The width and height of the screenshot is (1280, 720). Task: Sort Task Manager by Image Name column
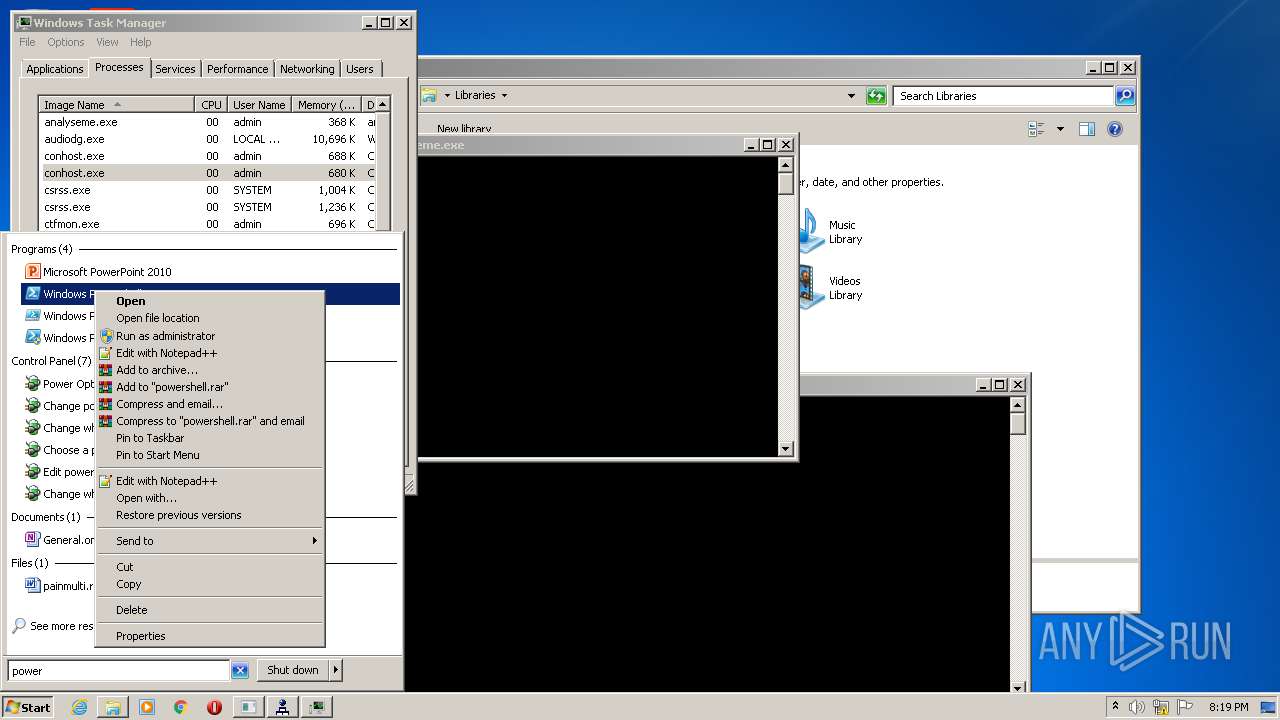point(116,105)
